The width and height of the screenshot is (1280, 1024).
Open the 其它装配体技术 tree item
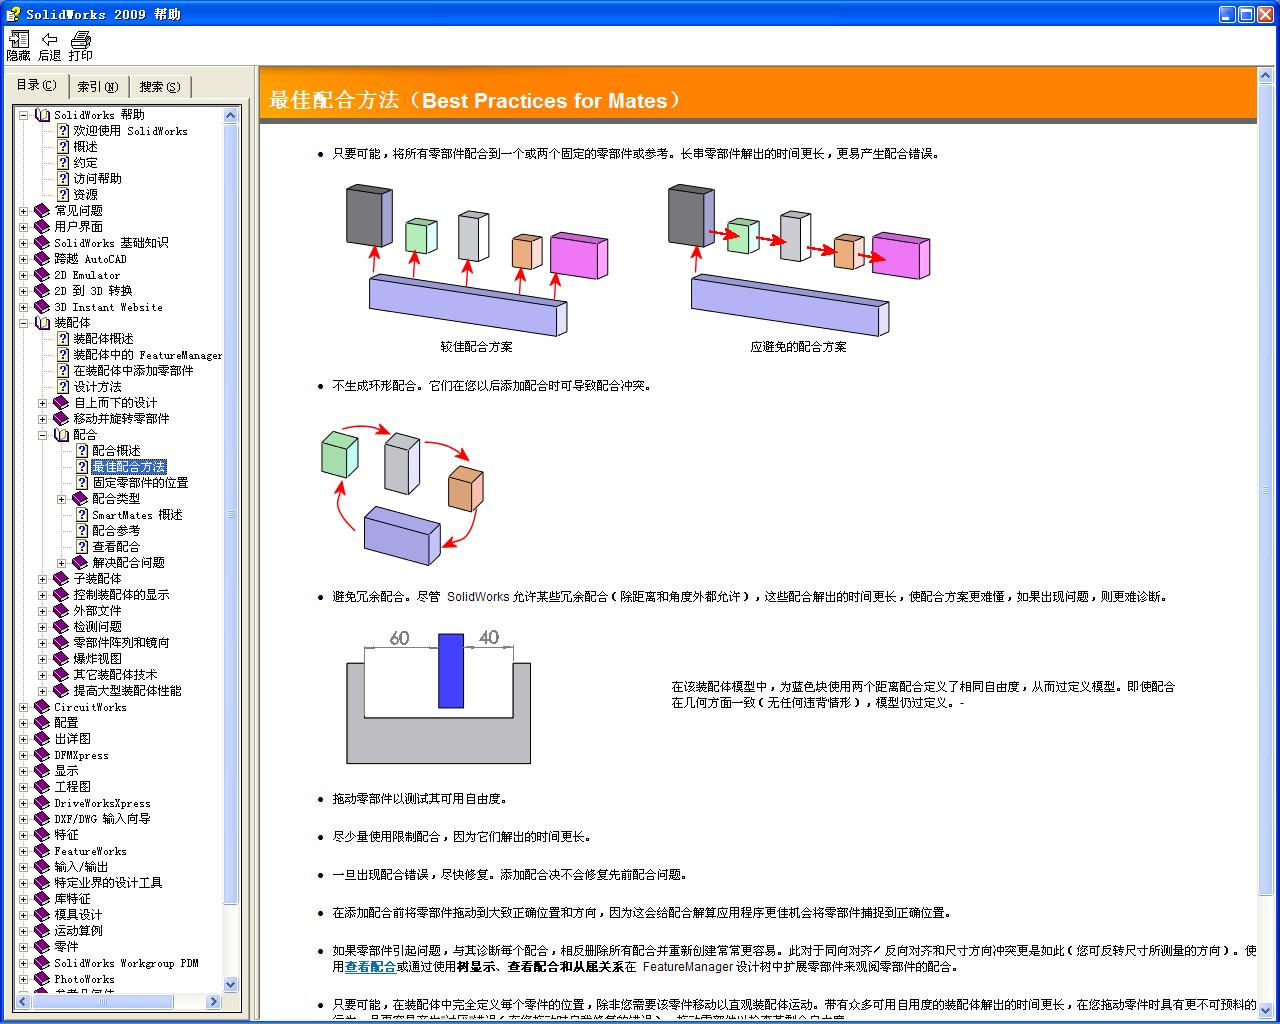point(115,675)
